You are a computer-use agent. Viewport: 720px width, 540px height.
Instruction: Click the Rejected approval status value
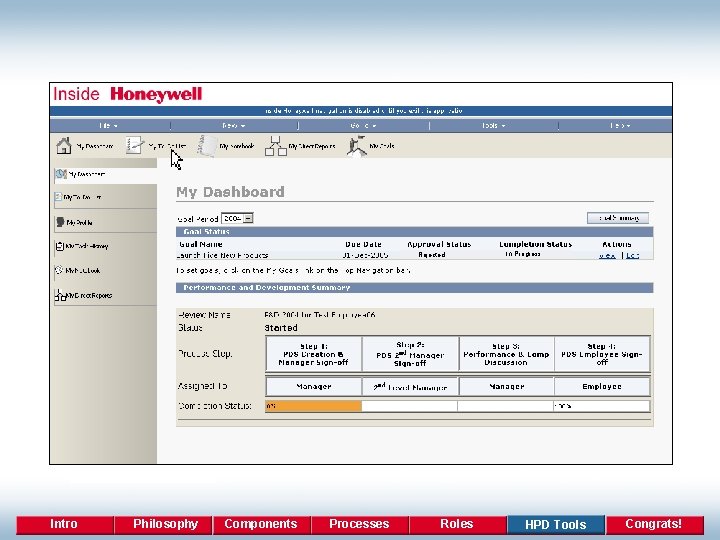pyautogui.click(x=432, y=254)
